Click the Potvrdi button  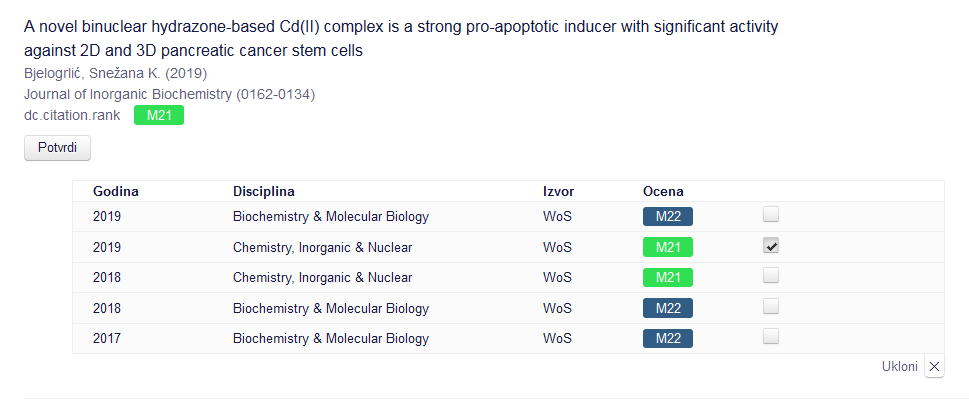(x=57, y=148)
